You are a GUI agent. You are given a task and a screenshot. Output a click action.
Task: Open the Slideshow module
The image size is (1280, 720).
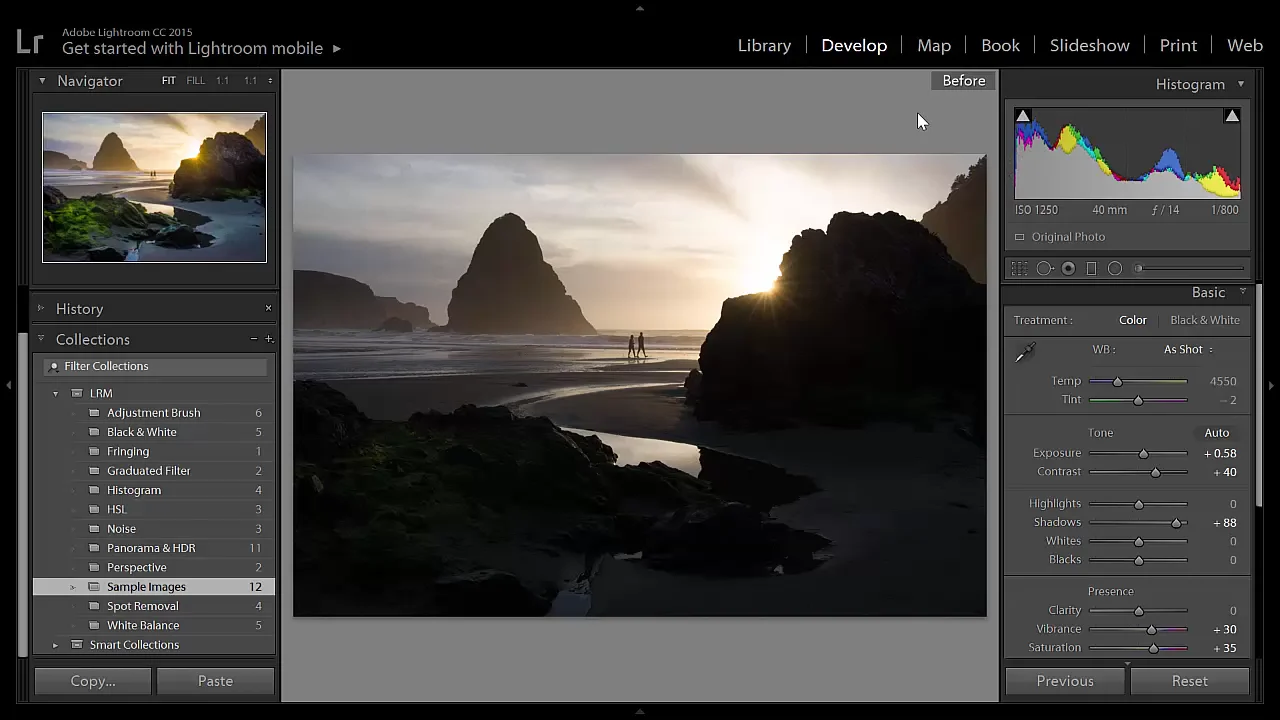pyautogui.click(x=1089, y=45)
